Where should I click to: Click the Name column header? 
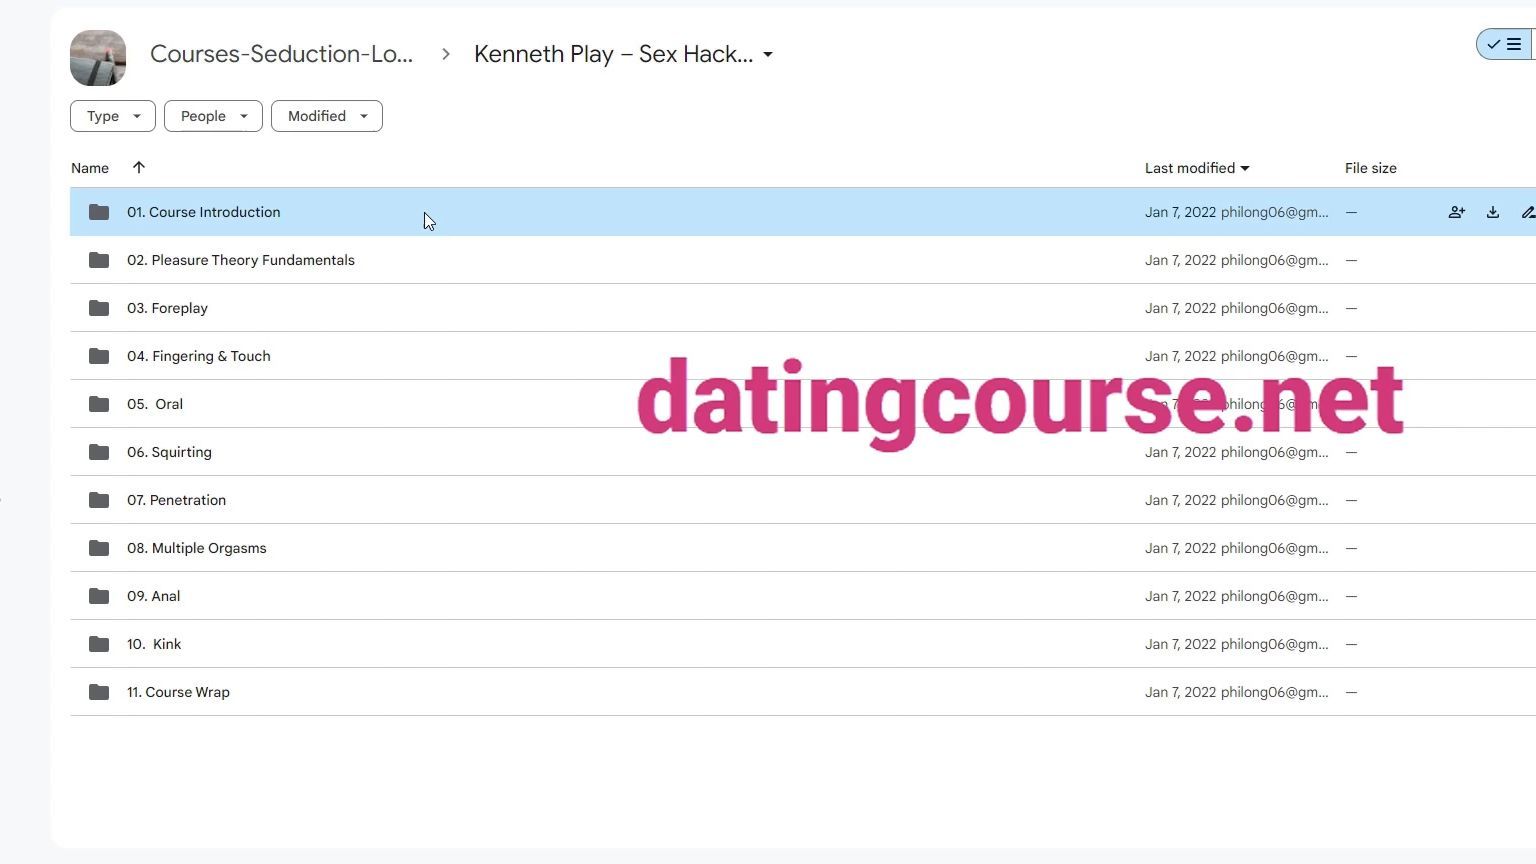[x=90, y=168]
